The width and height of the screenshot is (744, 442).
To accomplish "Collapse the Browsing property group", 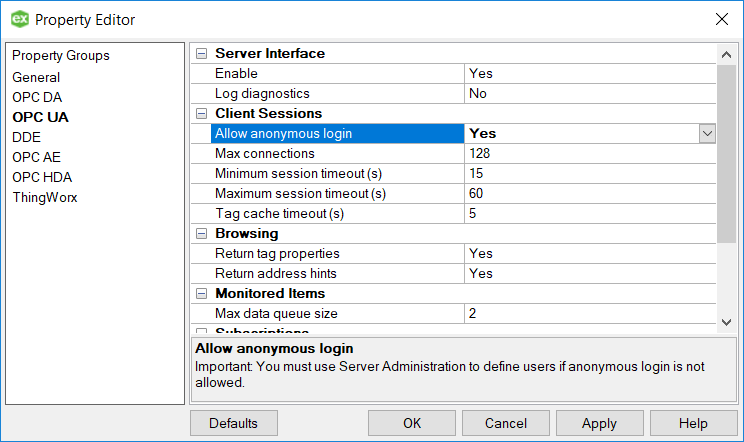I will tap(201, 233).
